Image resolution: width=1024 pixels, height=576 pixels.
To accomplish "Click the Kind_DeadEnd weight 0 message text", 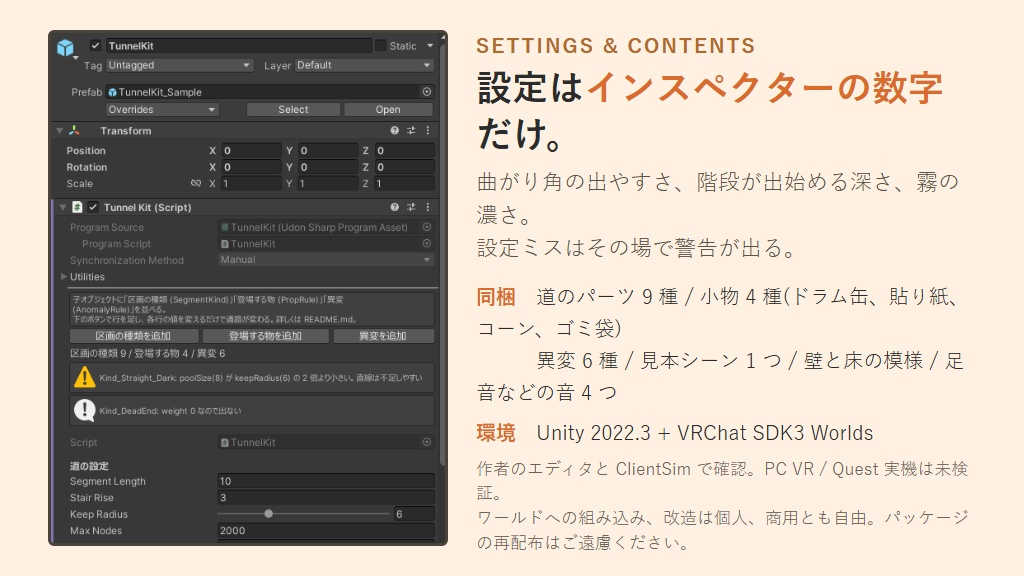I will 170,411.
